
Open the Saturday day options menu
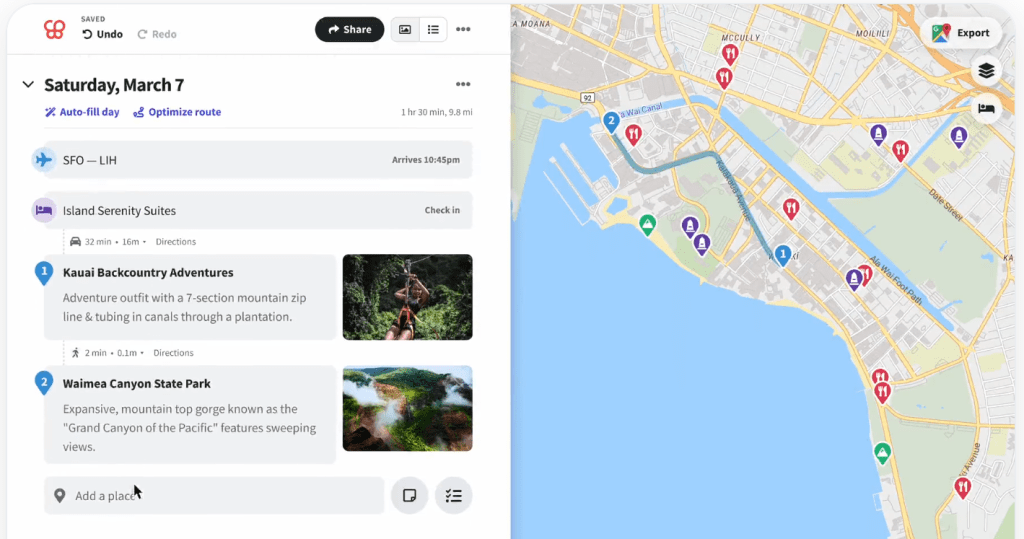(463, 85)
